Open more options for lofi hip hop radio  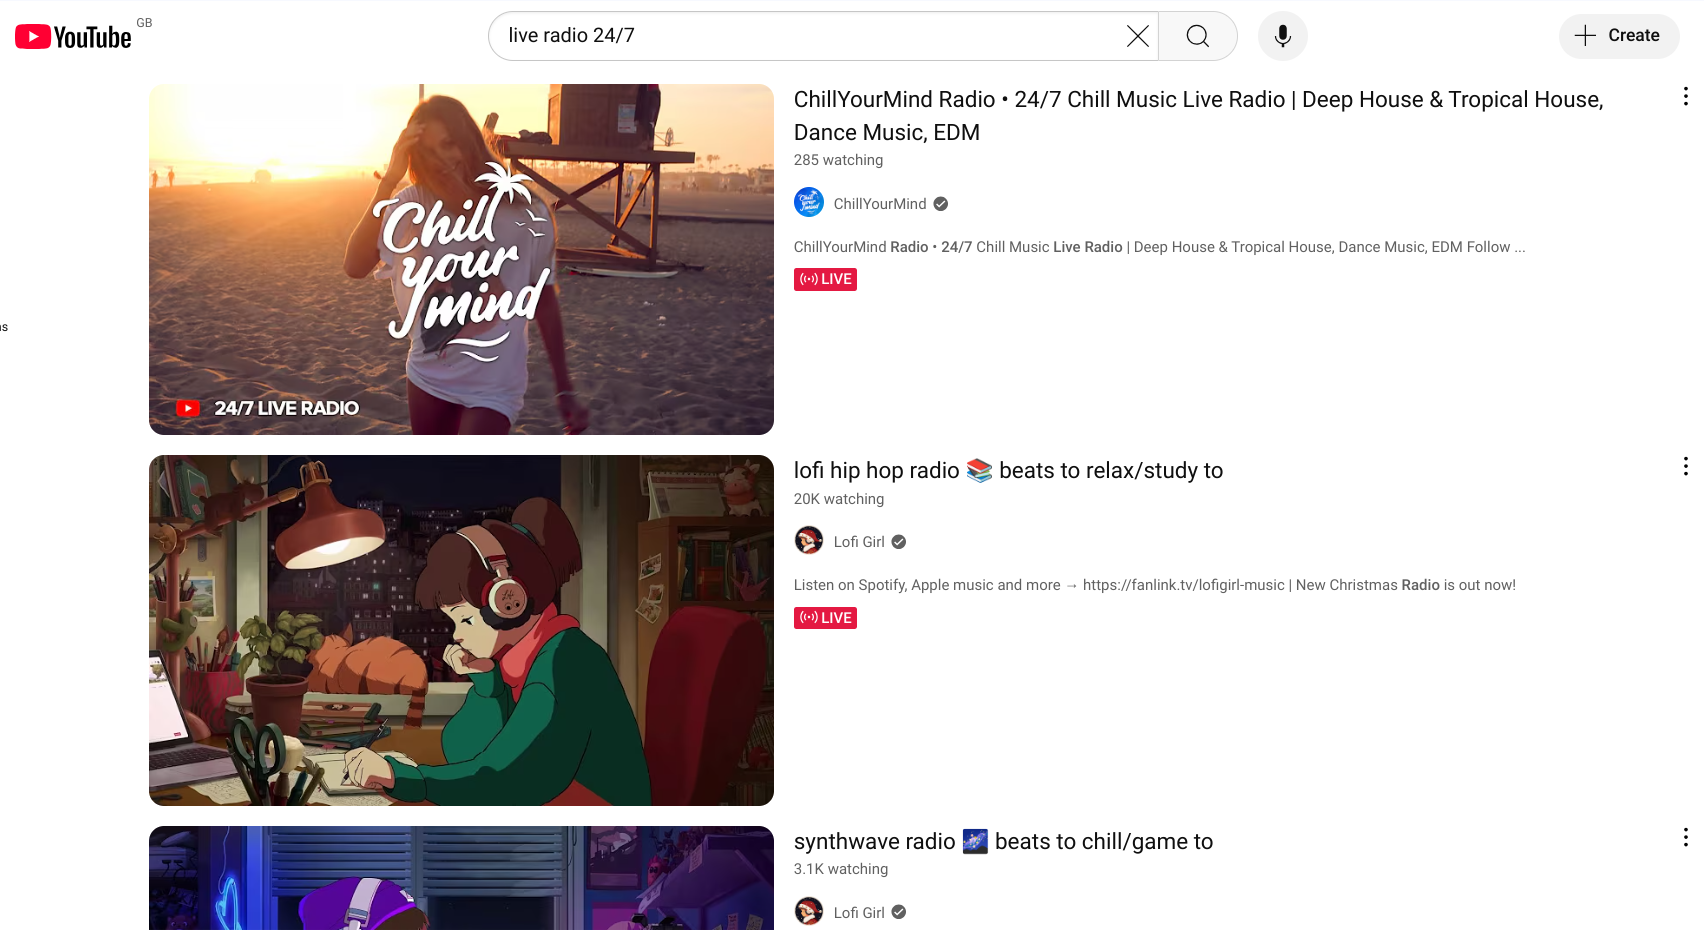coord(1685,466)
